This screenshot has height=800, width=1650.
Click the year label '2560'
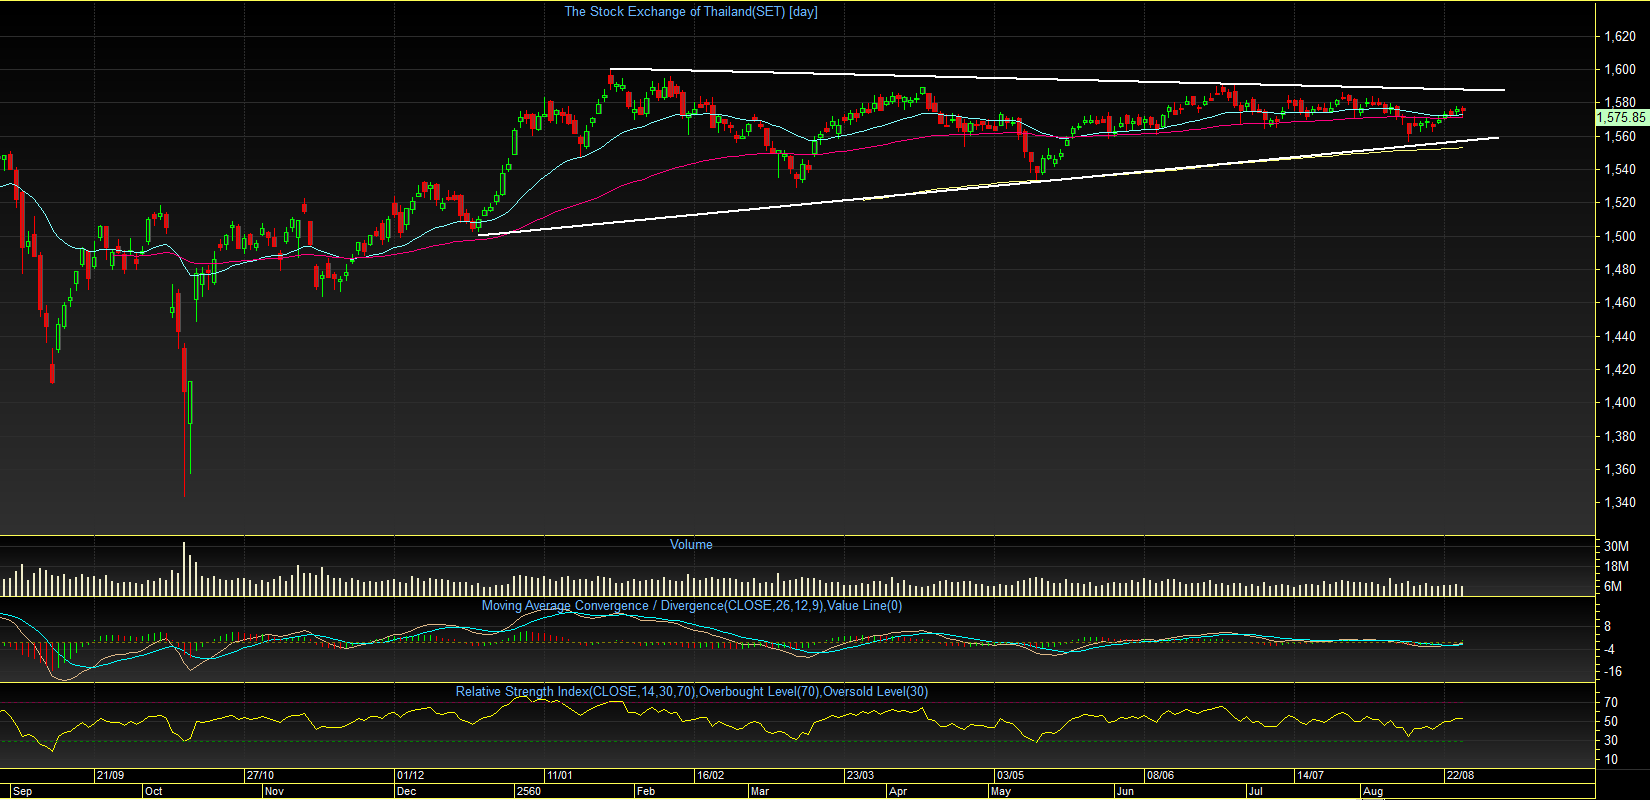(528, 792)
